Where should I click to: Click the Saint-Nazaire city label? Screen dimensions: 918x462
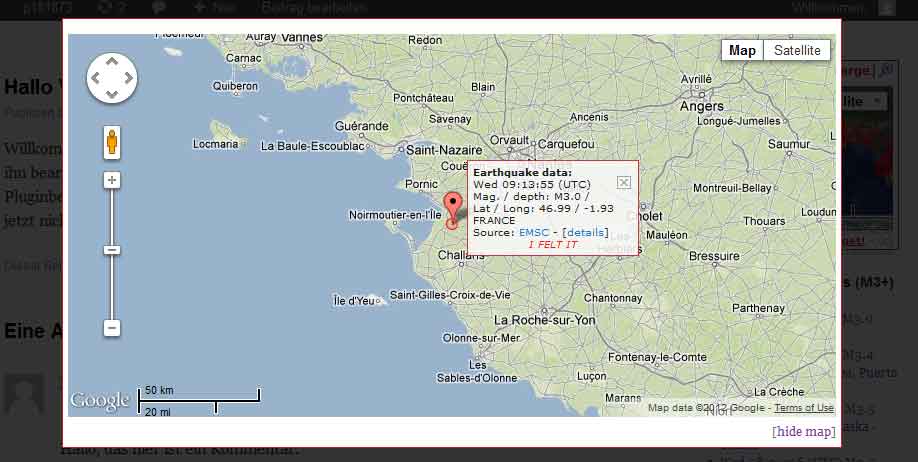pos(444,150)
